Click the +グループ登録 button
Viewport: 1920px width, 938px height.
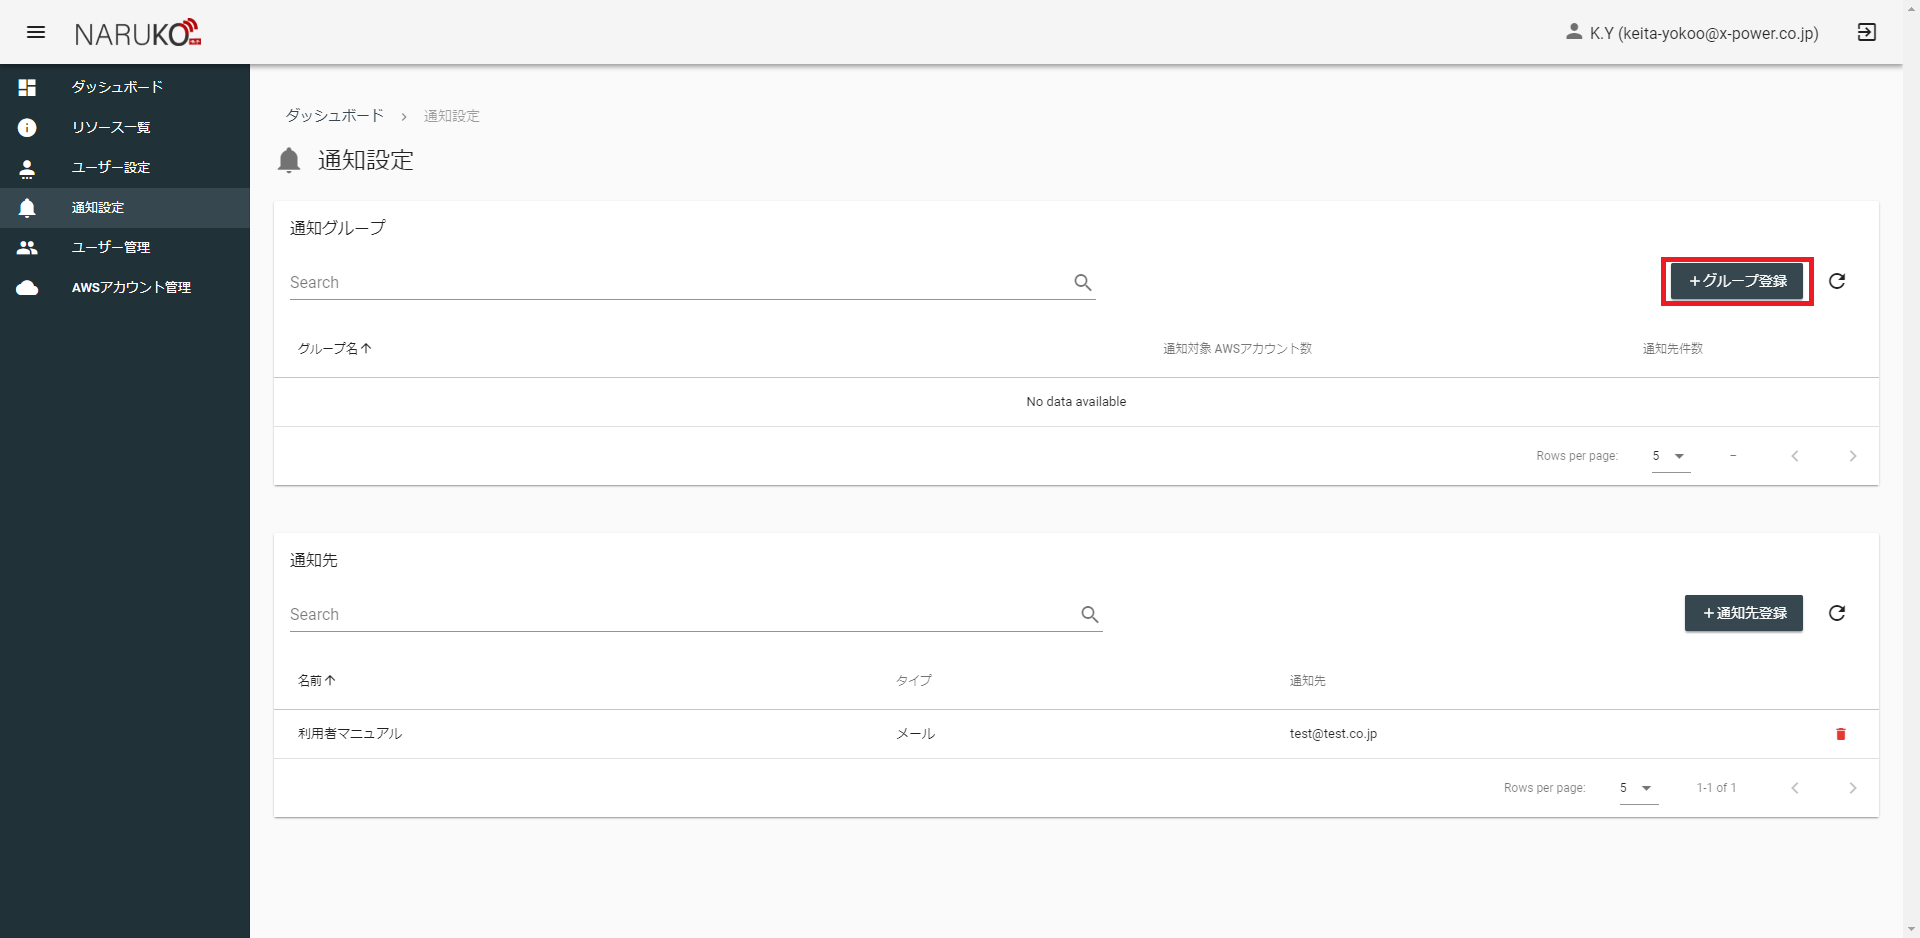tap(1737, 281)
